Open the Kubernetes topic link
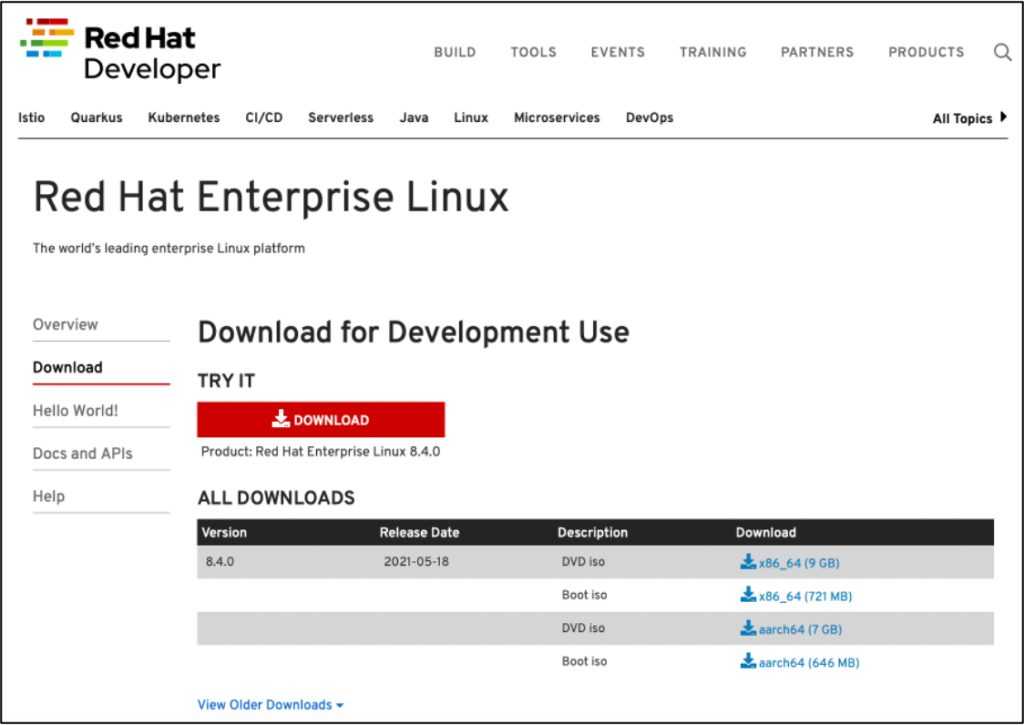Viewport: 1024px width, 725px height. click(x=184, y=118)
